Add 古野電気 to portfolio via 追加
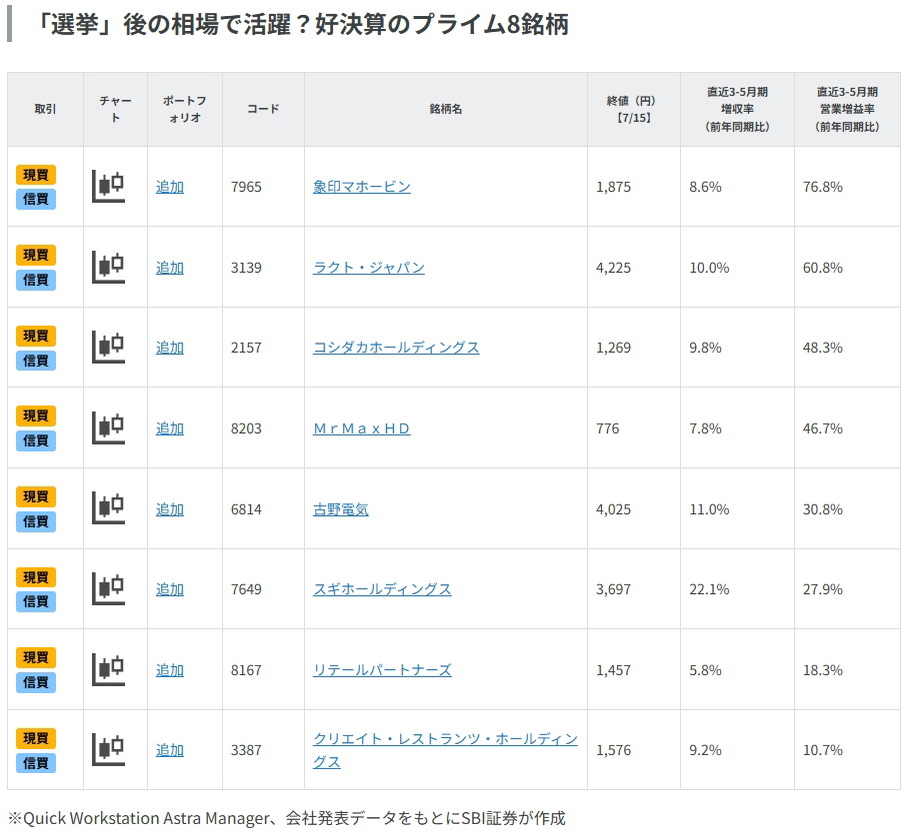 point(170,509)
